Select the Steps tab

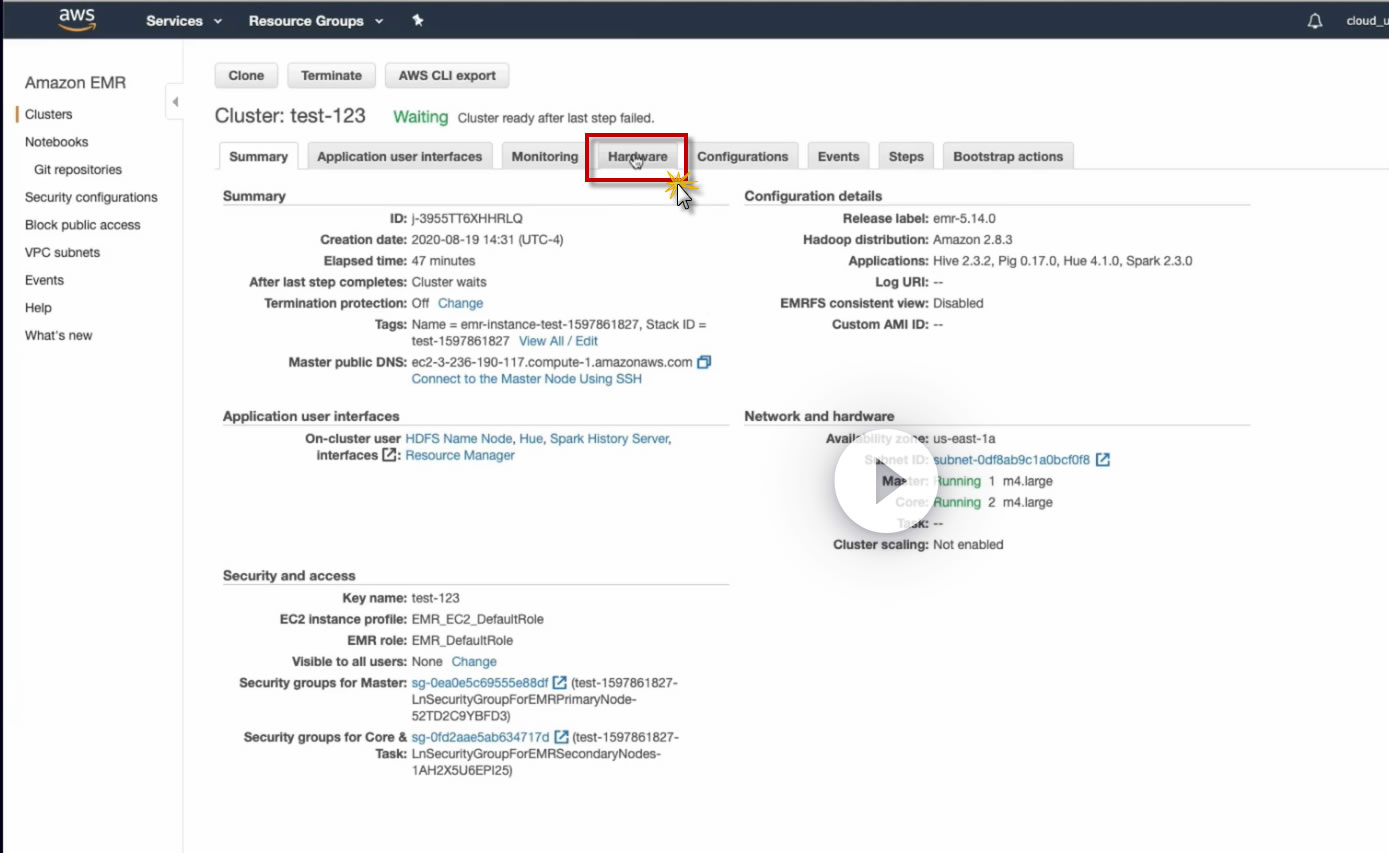pos(906,157)
